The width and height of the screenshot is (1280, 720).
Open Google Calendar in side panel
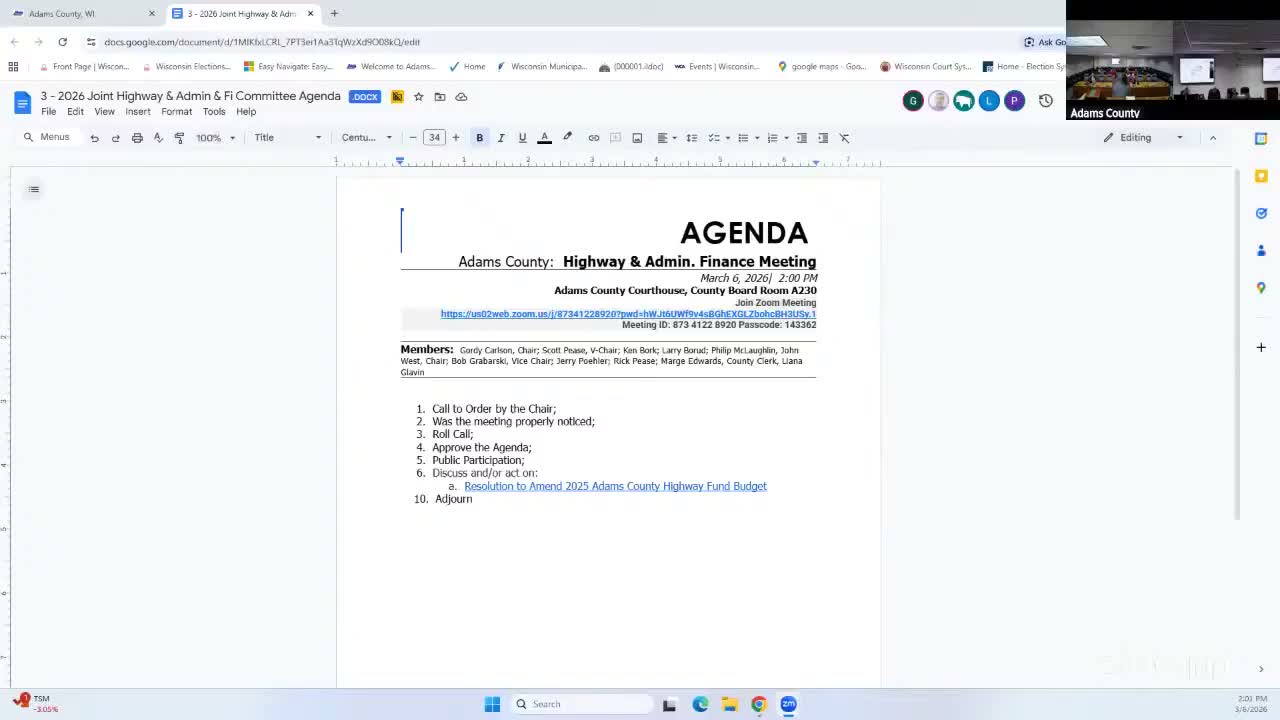pos(1261,138)
